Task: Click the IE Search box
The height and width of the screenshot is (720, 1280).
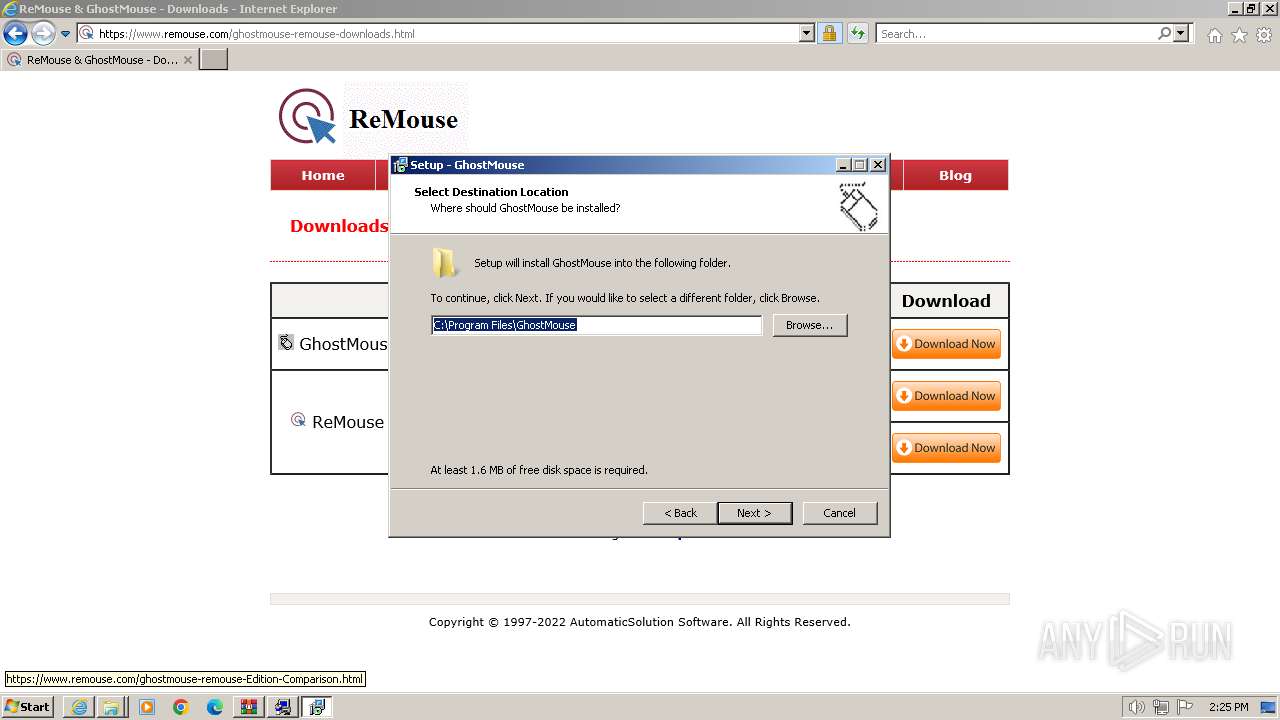Action: click(1015, 34)
